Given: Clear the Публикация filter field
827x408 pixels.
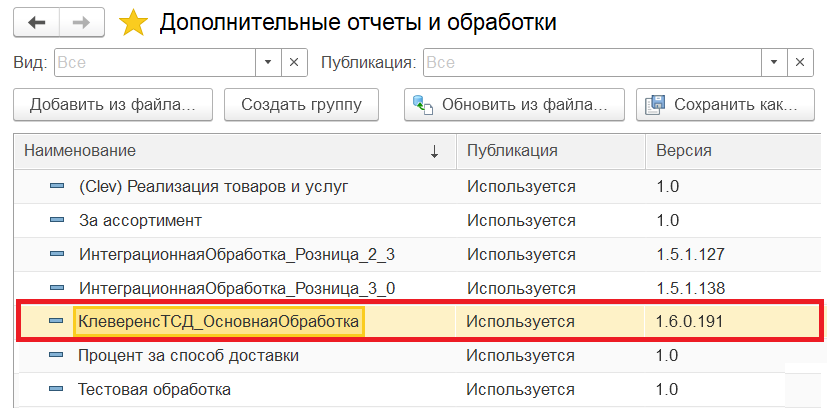Looking at the screenshot, I should (x=800, y=63).
